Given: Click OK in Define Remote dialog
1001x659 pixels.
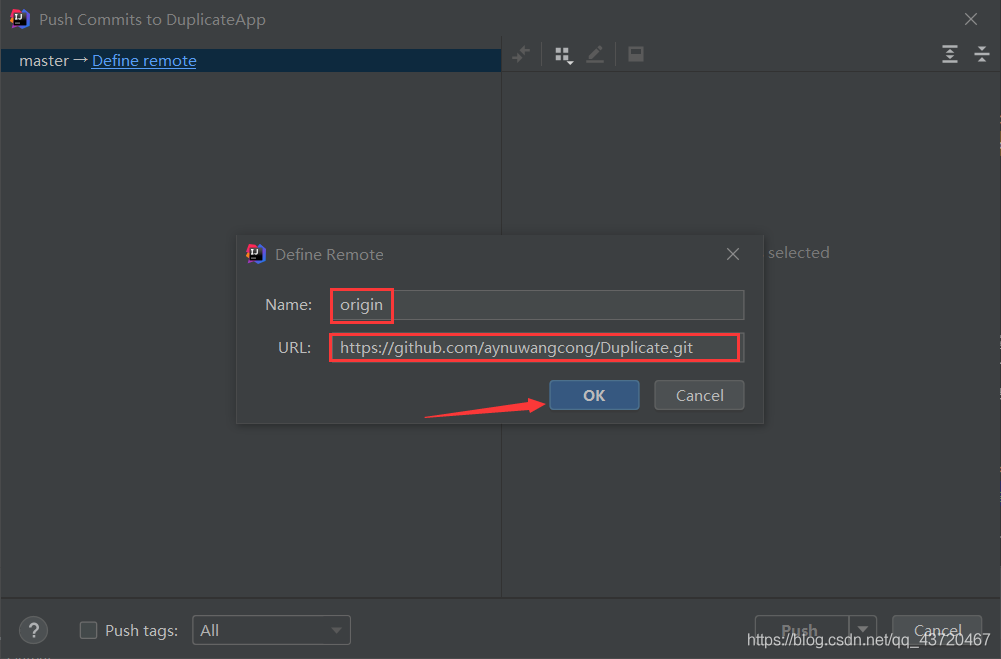Looking at the screenshot, I should coord(594,395).
